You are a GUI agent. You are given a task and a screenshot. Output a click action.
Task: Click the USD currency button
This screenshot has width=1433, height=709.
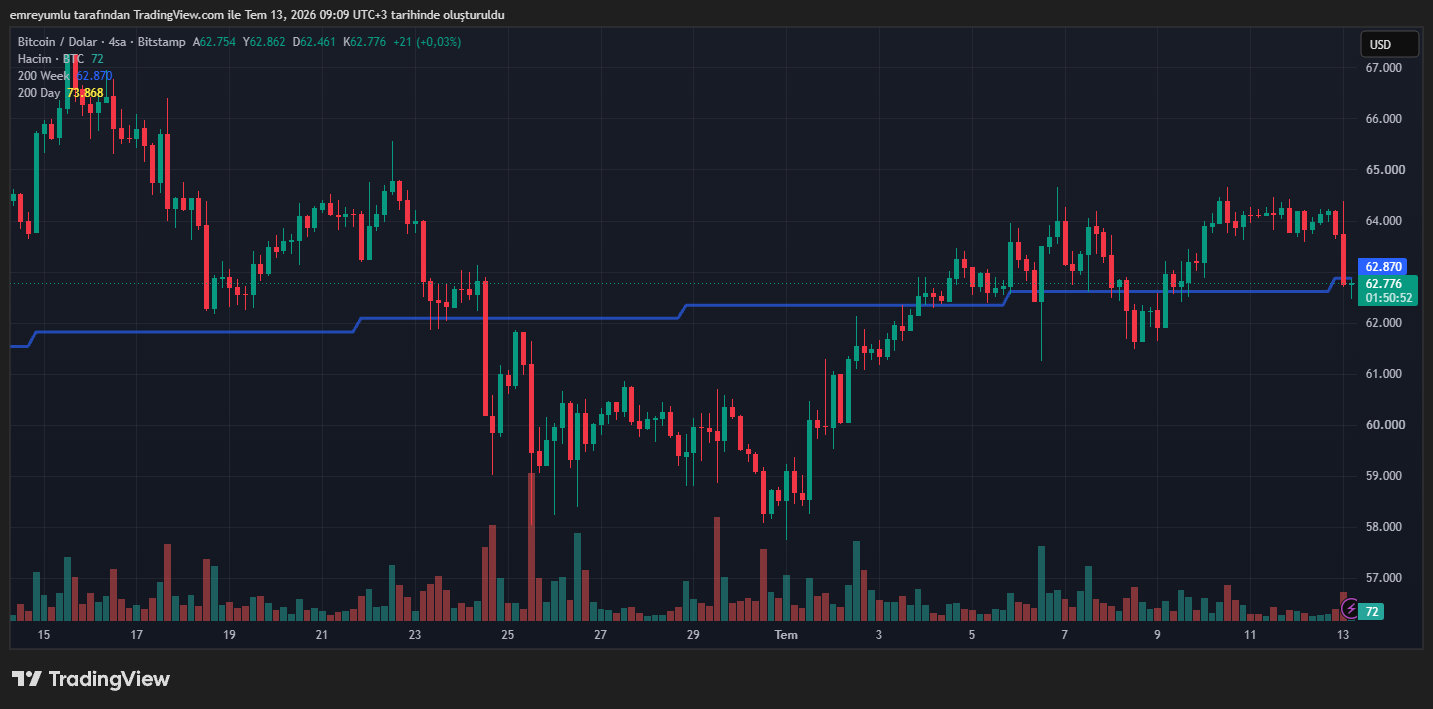(1389, 44)
